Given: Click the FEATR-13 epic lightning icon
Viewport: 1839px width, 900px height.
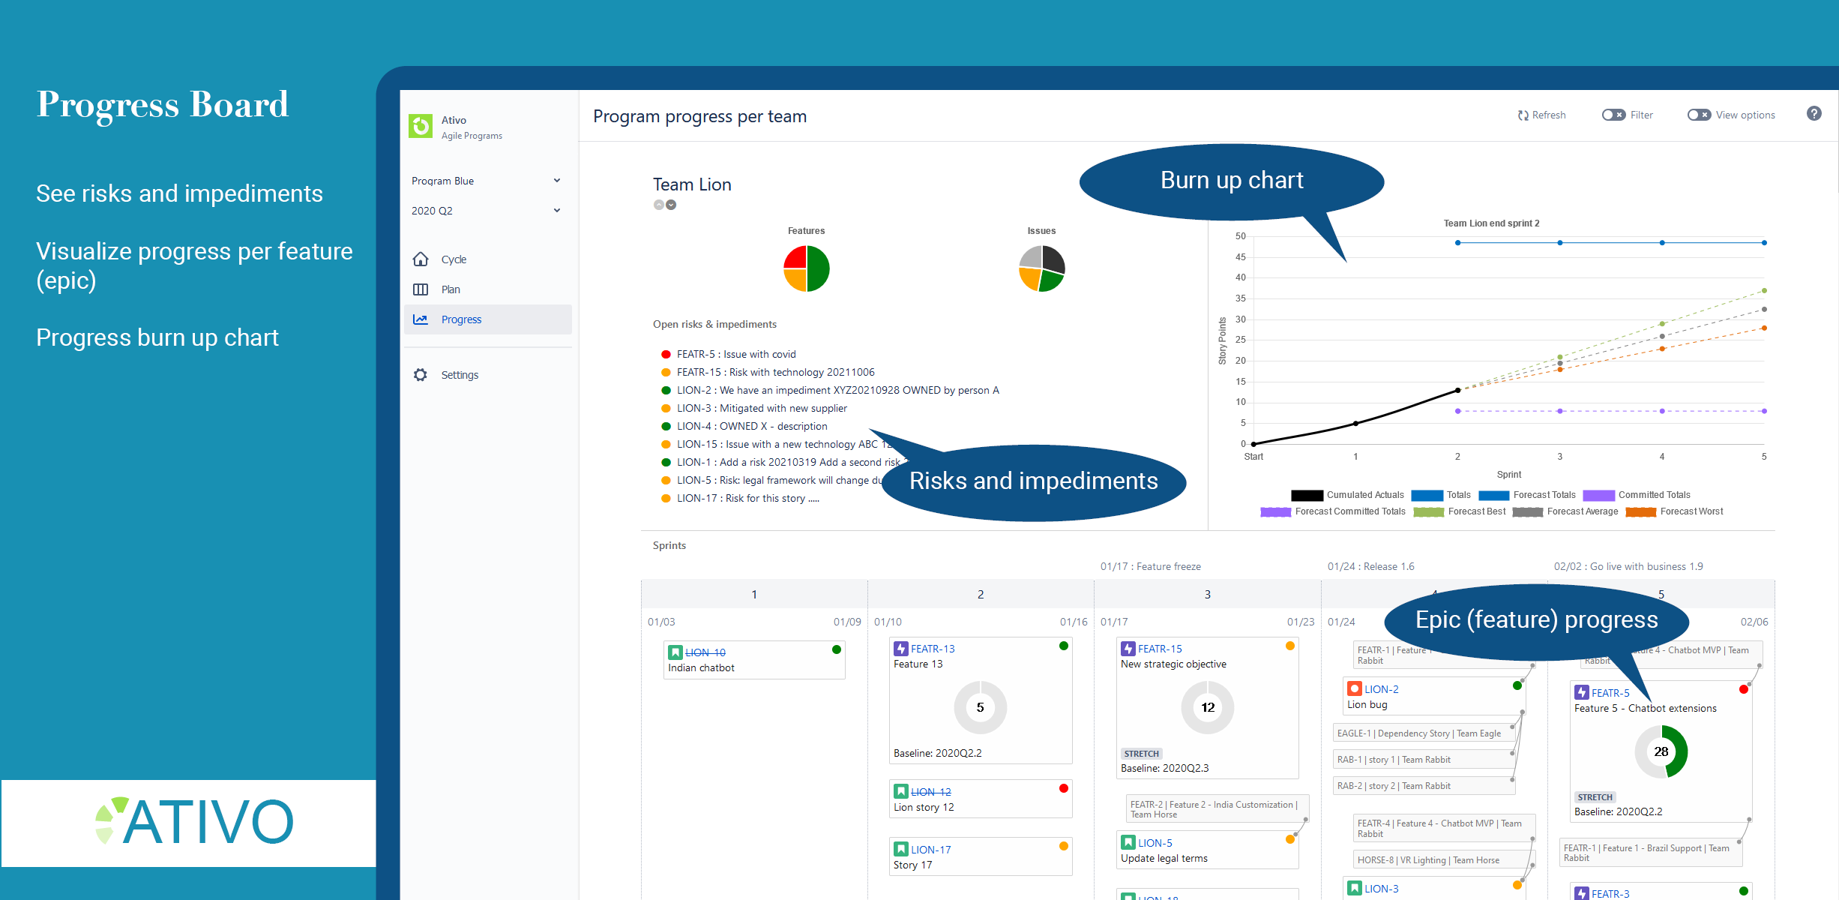Looking at the screenshot, I should click(901, 649).
